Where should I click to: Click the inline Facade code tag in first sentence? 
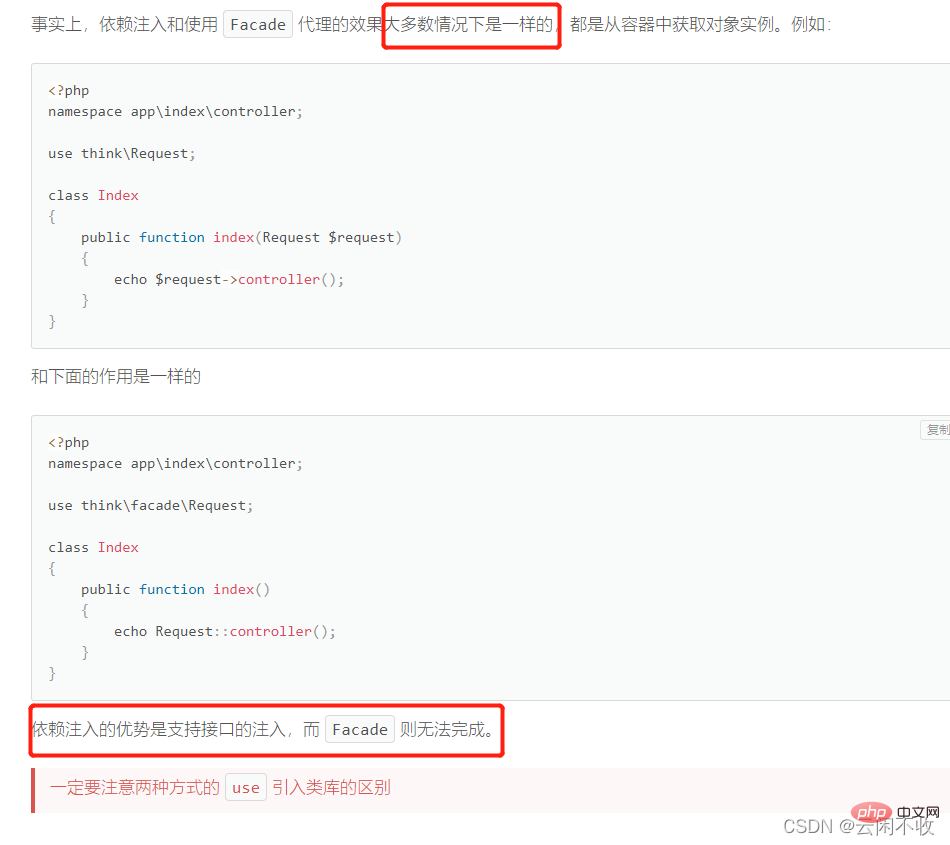point(258,24)
